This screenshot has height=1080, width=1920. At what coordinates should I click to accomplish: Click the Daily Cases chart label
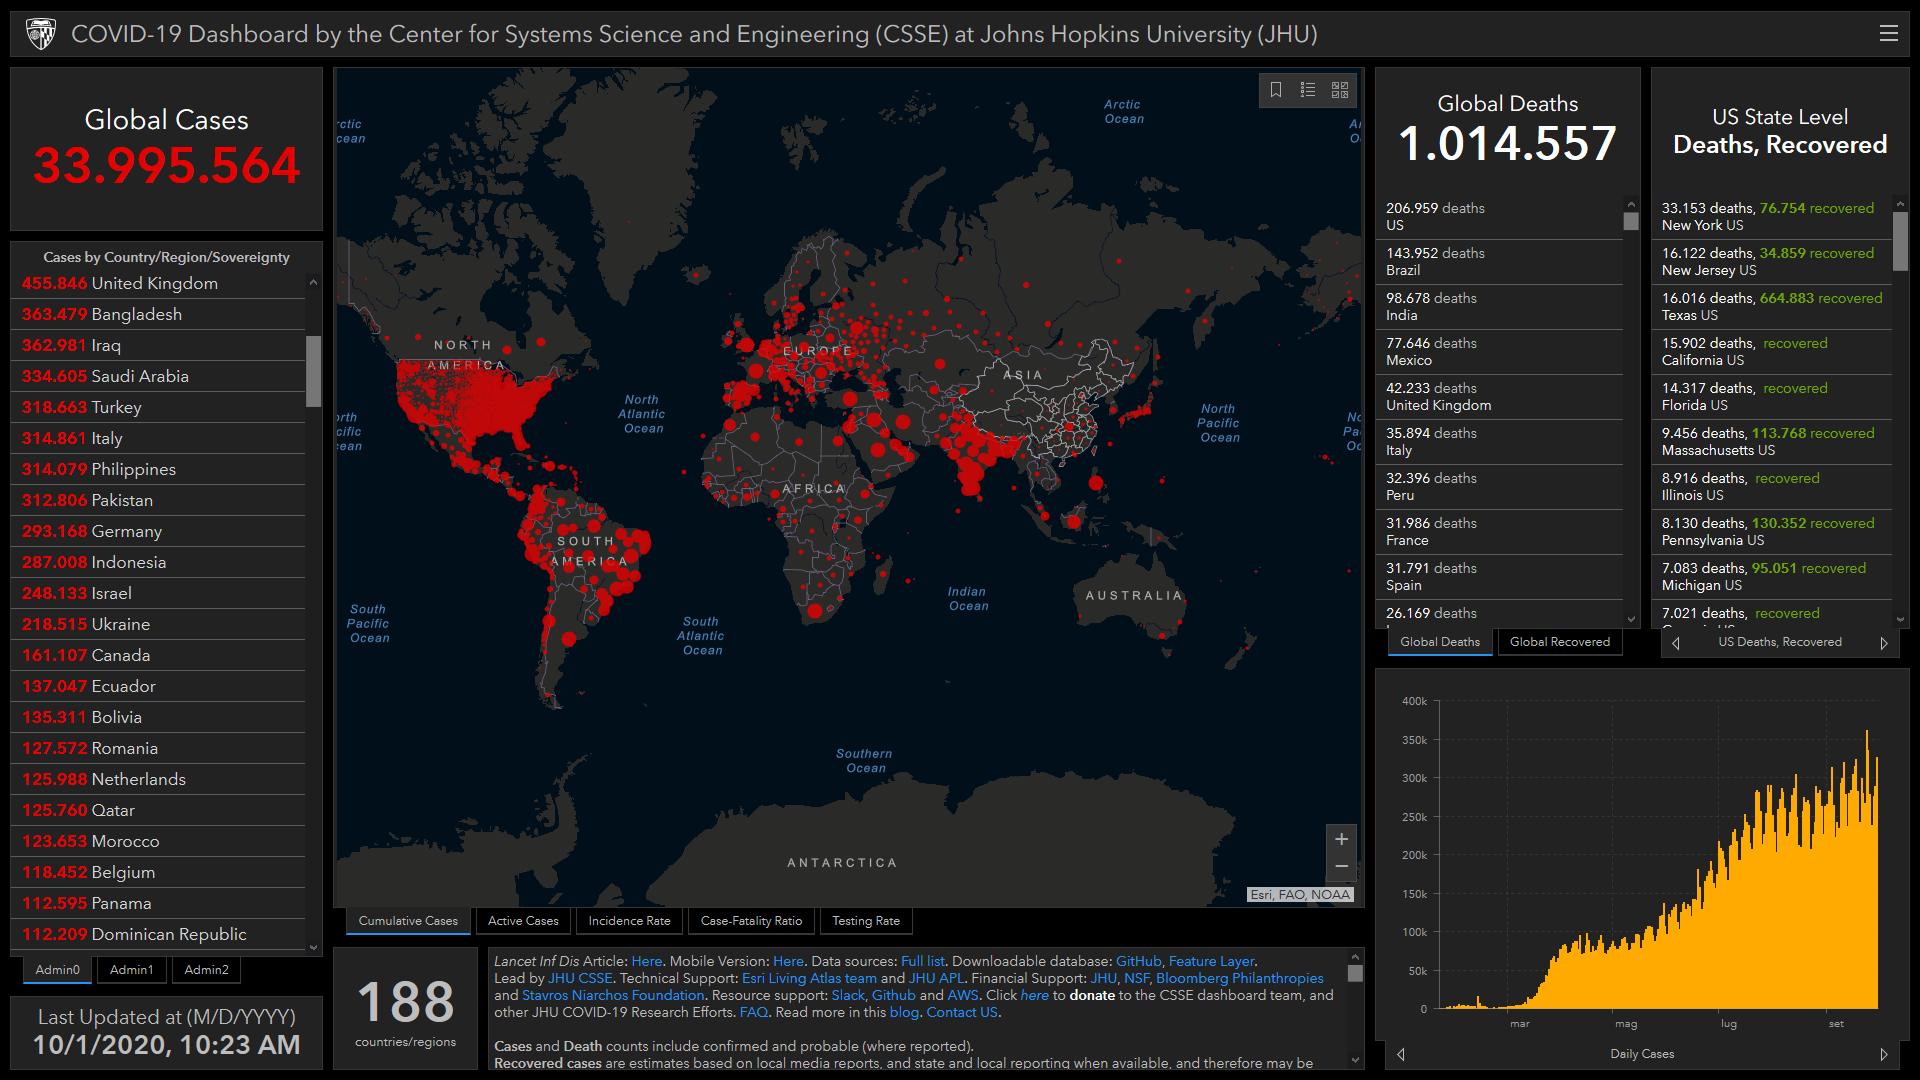pyautogui.click(x=1642, y=1054)
